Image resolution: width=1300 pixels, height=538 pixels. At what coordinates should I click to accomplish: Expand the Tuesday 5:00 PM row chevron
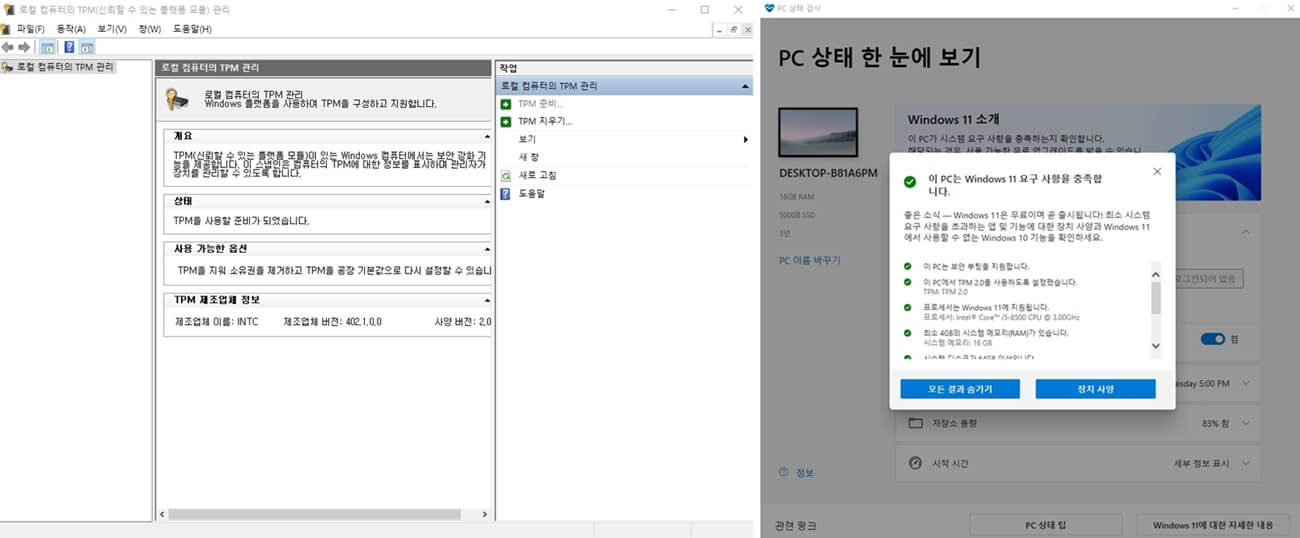(1246, 382)
